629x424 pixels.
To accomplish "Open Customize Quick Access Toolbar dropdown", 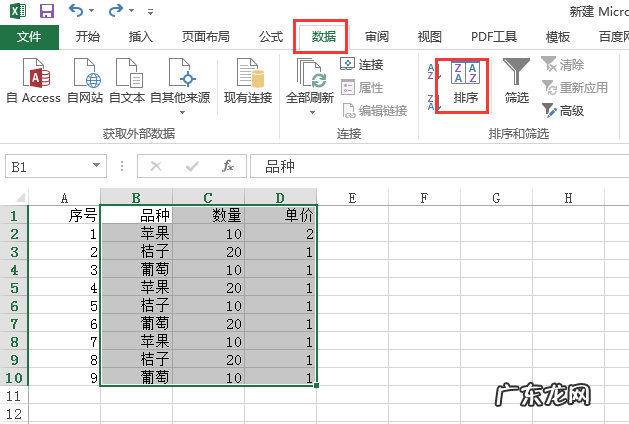I will coord(150,12).
